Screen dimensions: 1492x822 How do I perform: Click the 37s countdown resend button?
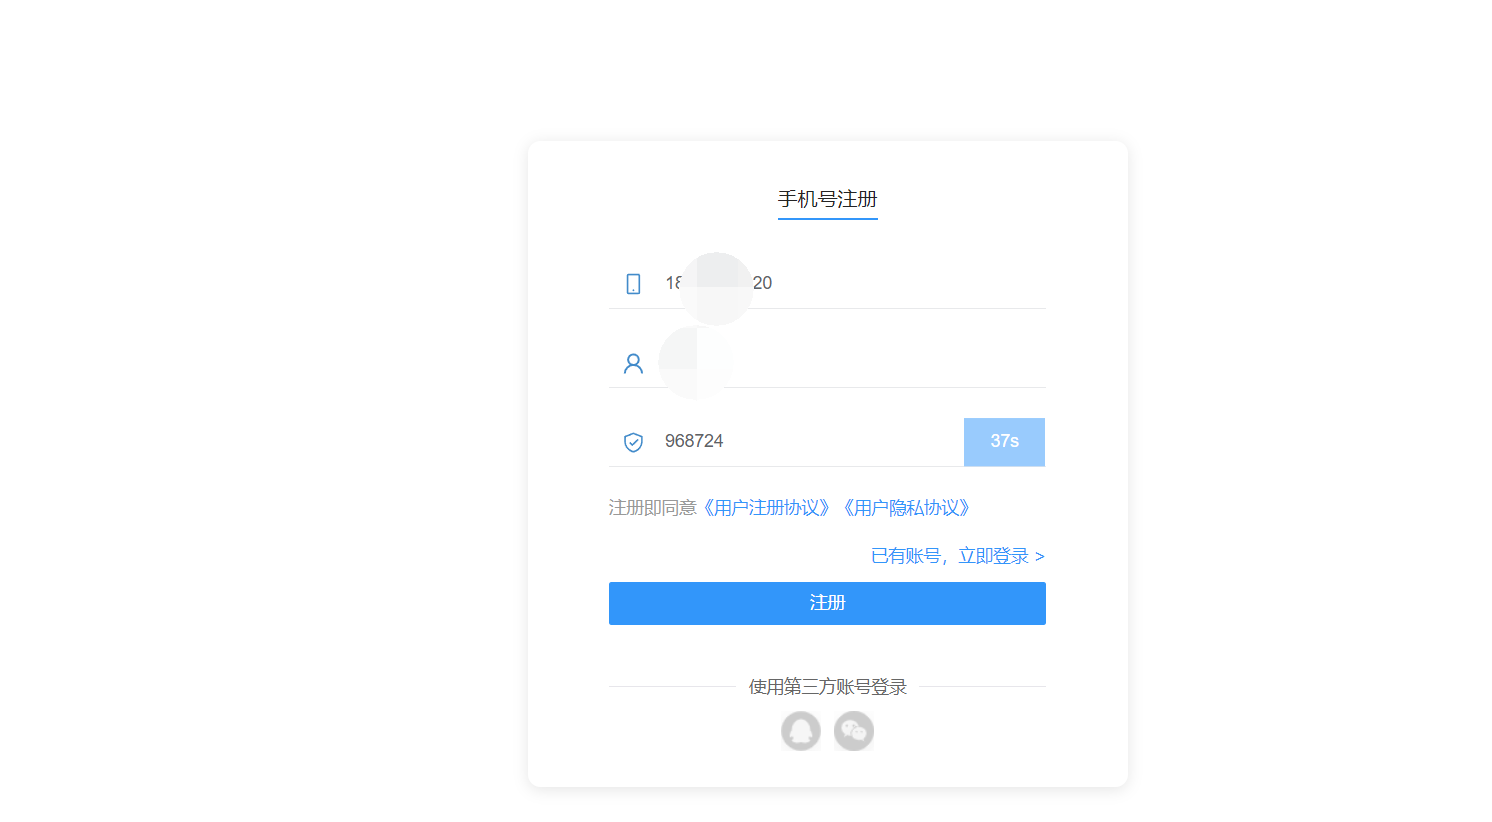1004,442
